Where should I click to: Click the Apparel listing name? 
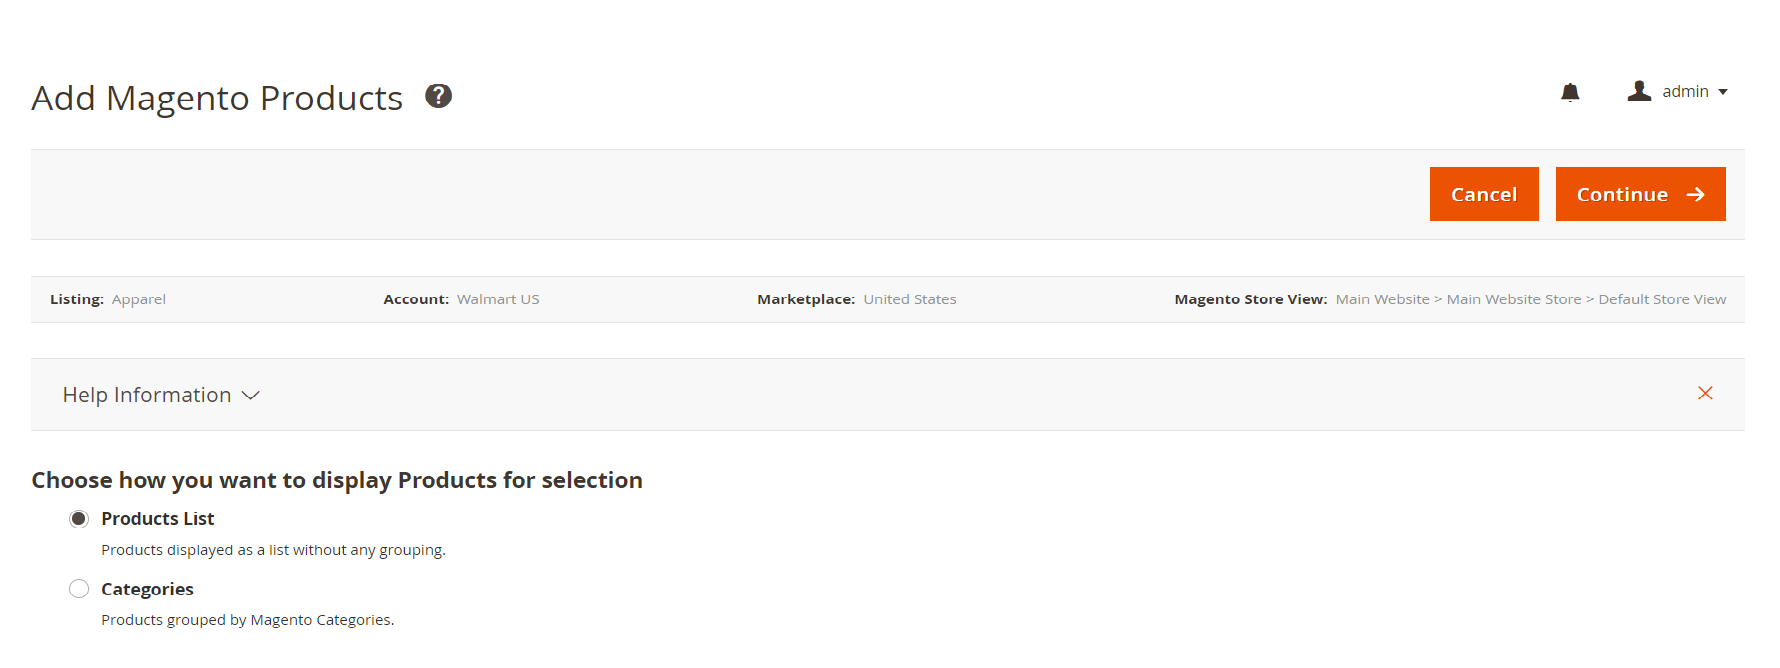point(139,299)
